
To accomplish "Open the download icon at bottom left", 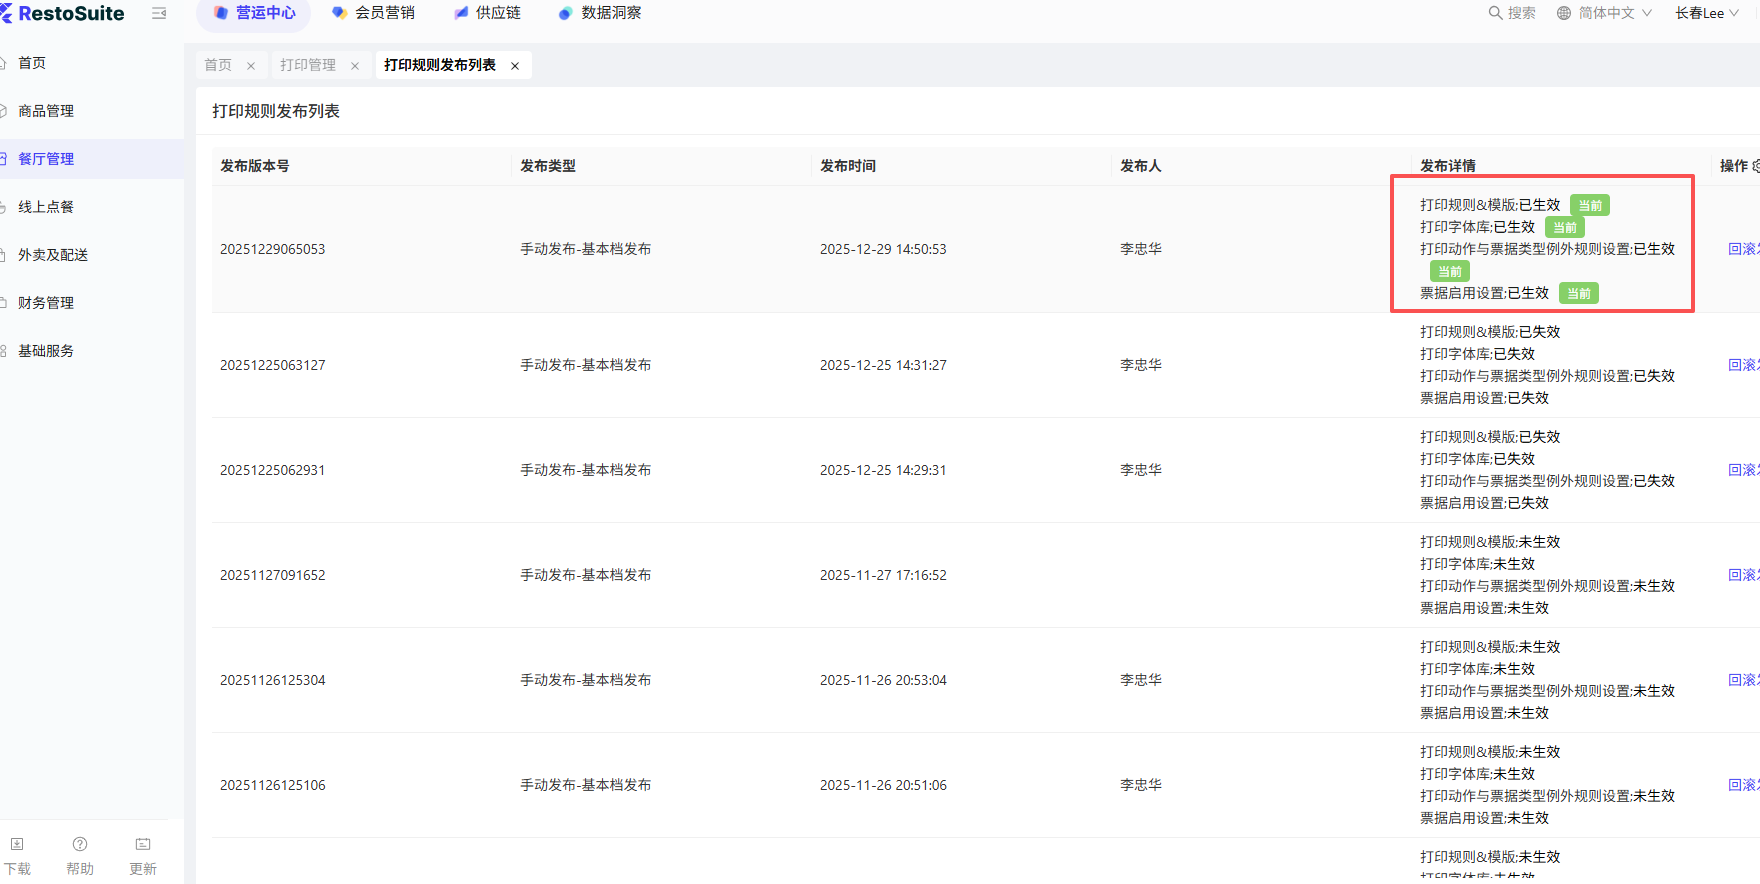I will click(17, 845).
